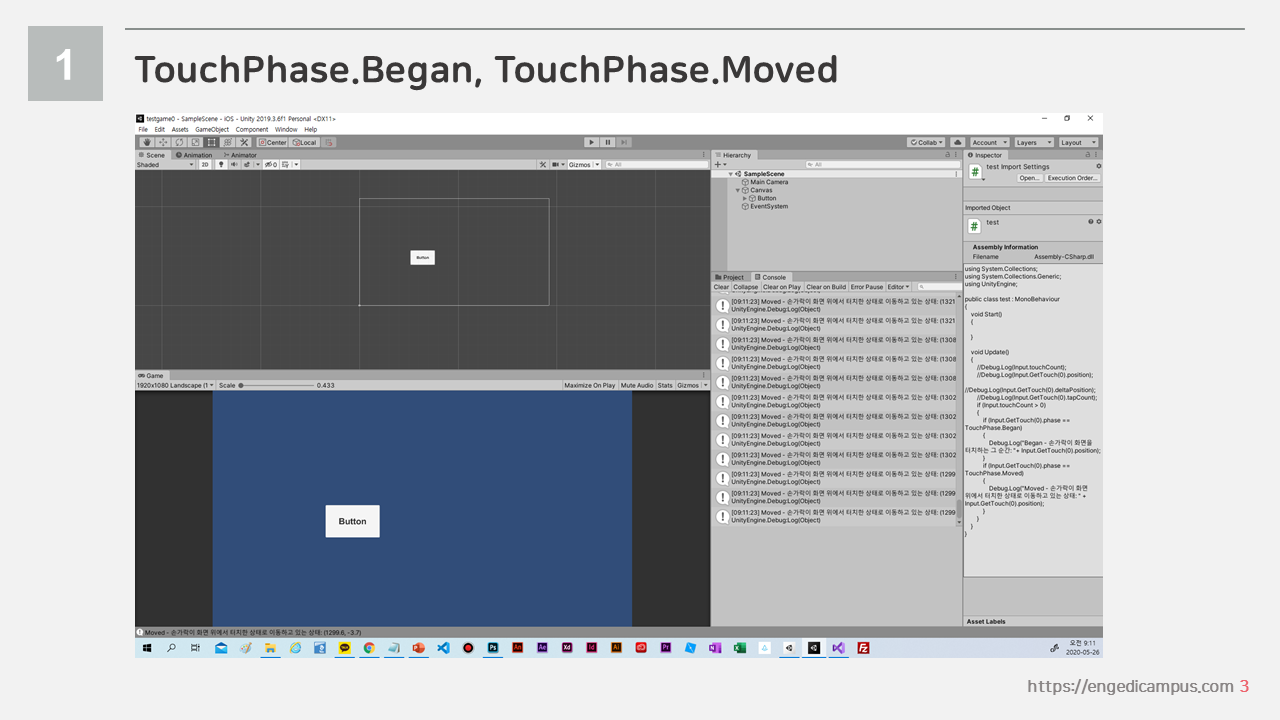Click the Open... button in Inspector
The width and height of the screenshot is (1280, 720).
coord(1030,178)
